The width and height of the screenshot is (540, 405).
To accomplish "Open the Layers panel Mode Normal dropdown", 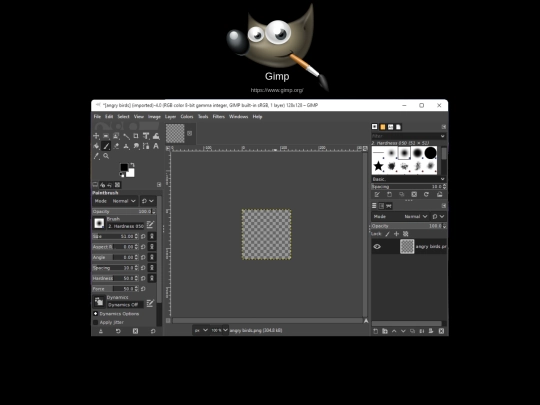I will click(401, 216).
